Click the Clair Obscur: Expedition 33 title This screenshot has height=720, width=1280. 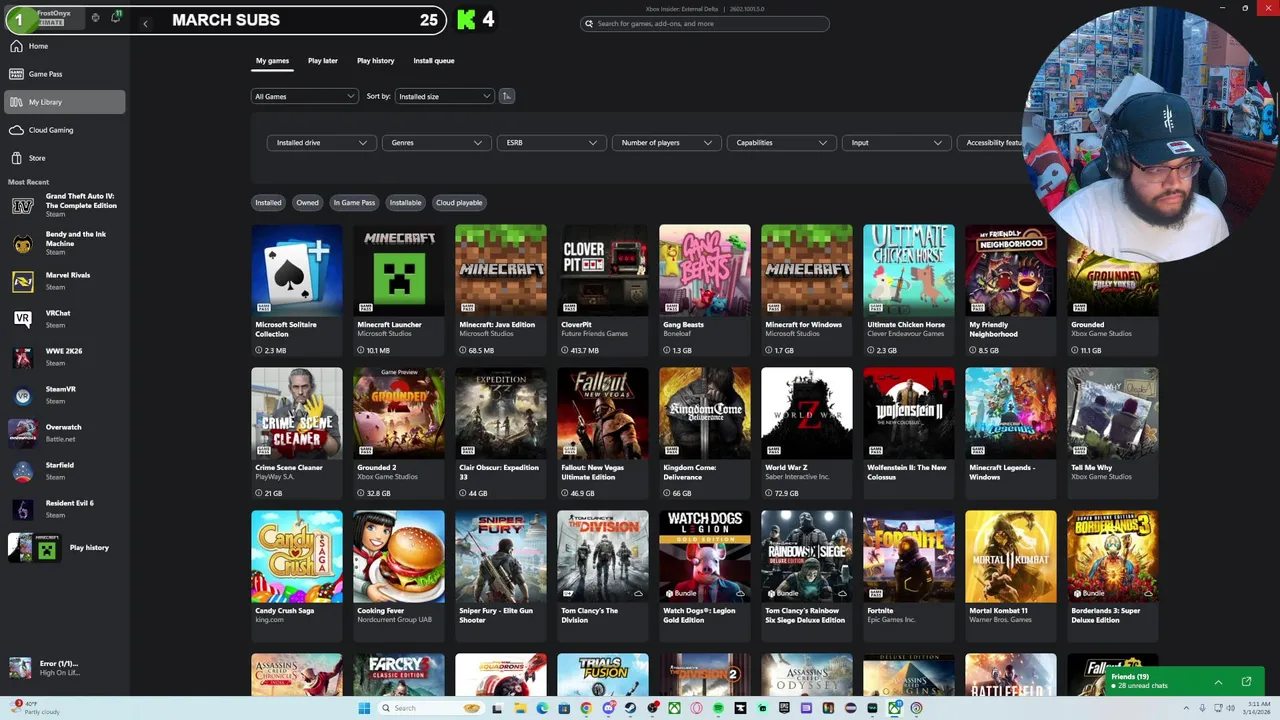coord(499,472)
